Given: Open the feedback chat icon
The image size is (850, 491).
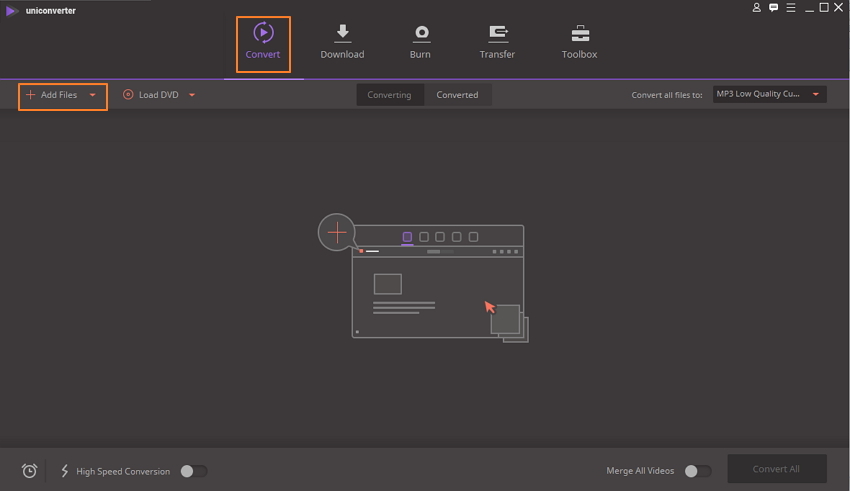Looking at the screenshot, I should point(774,8).
